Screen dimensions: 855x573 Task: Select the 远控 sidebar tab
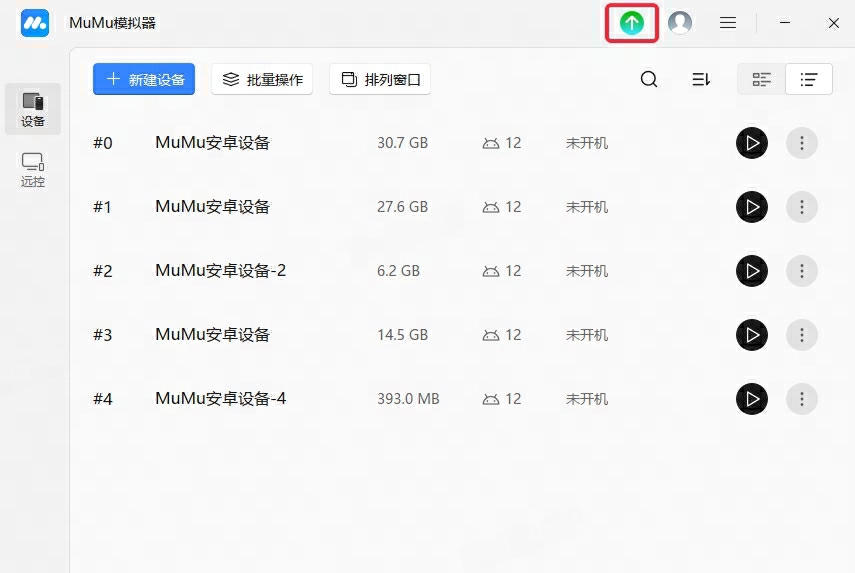(x=33, y=169)
